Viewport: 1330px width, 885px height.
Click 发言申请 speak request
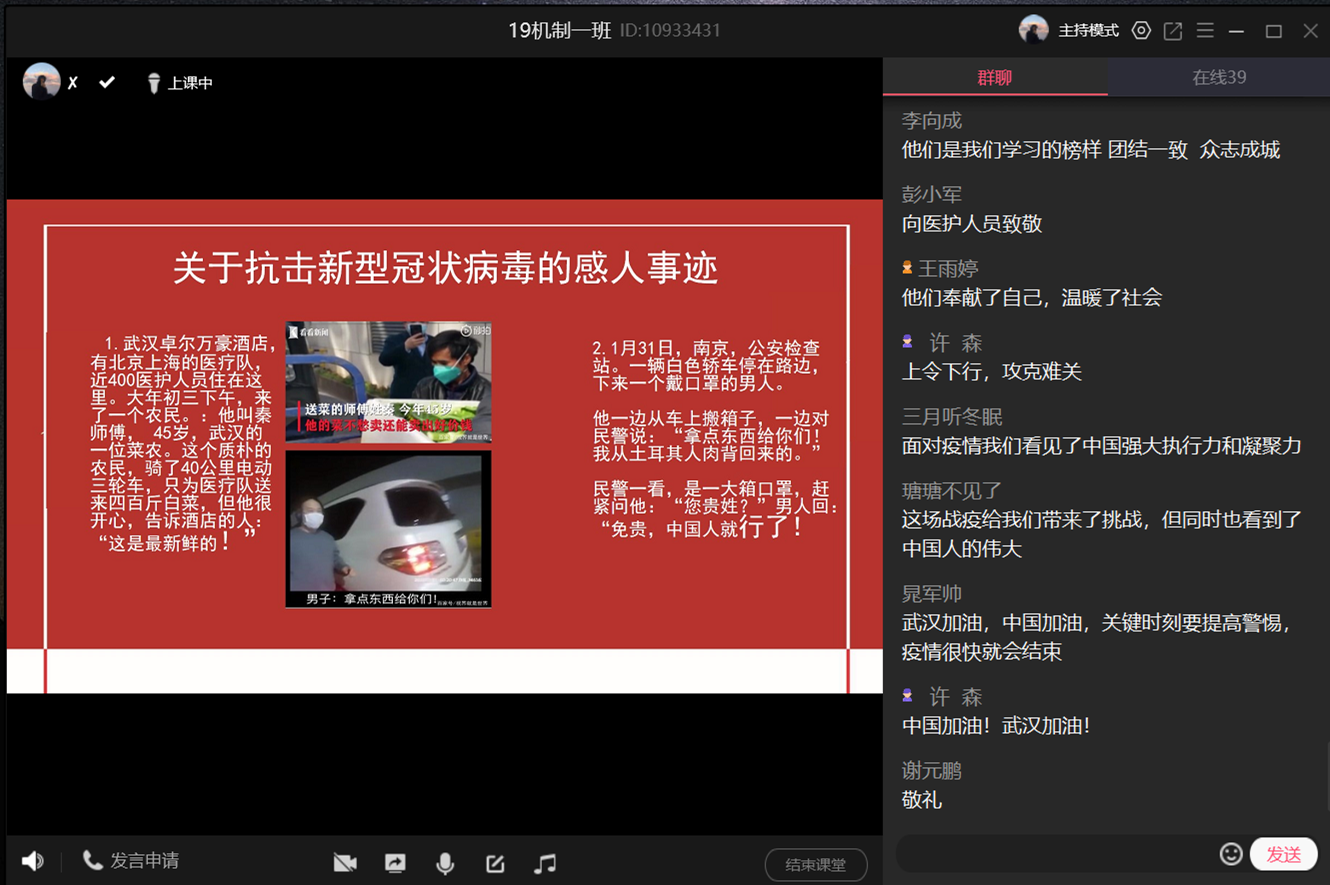coord(131,861)
